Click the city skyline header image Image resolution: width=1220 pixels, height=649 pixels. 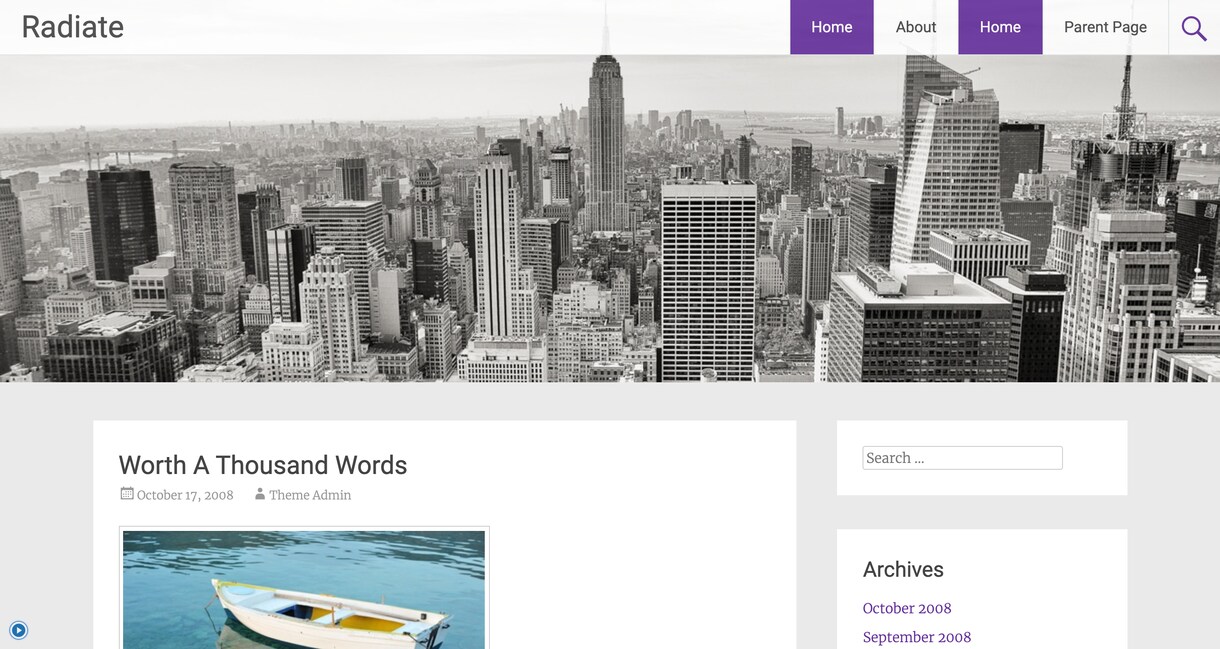(x=610, y=218)
